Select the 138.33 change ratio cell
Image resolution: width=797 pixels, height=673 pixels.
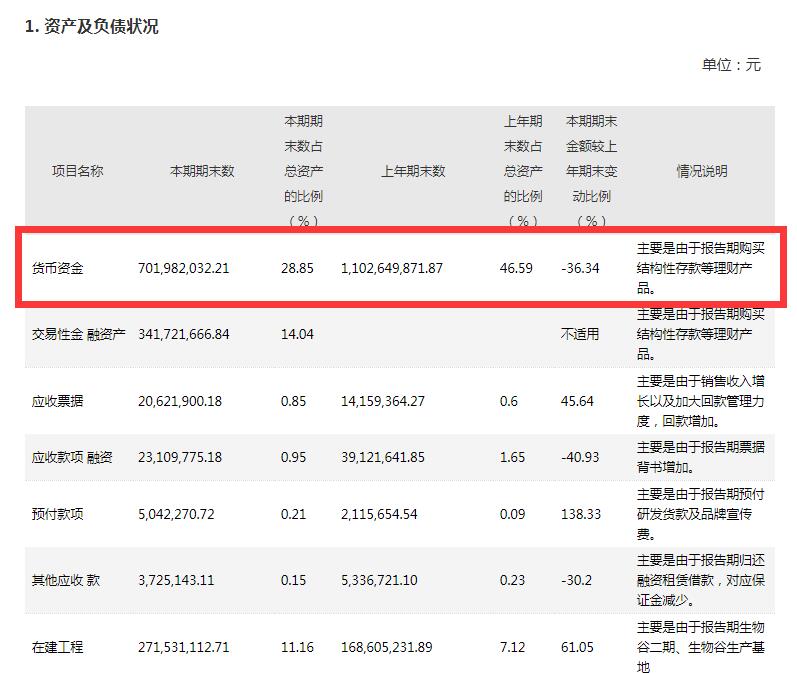pos(581,514)
